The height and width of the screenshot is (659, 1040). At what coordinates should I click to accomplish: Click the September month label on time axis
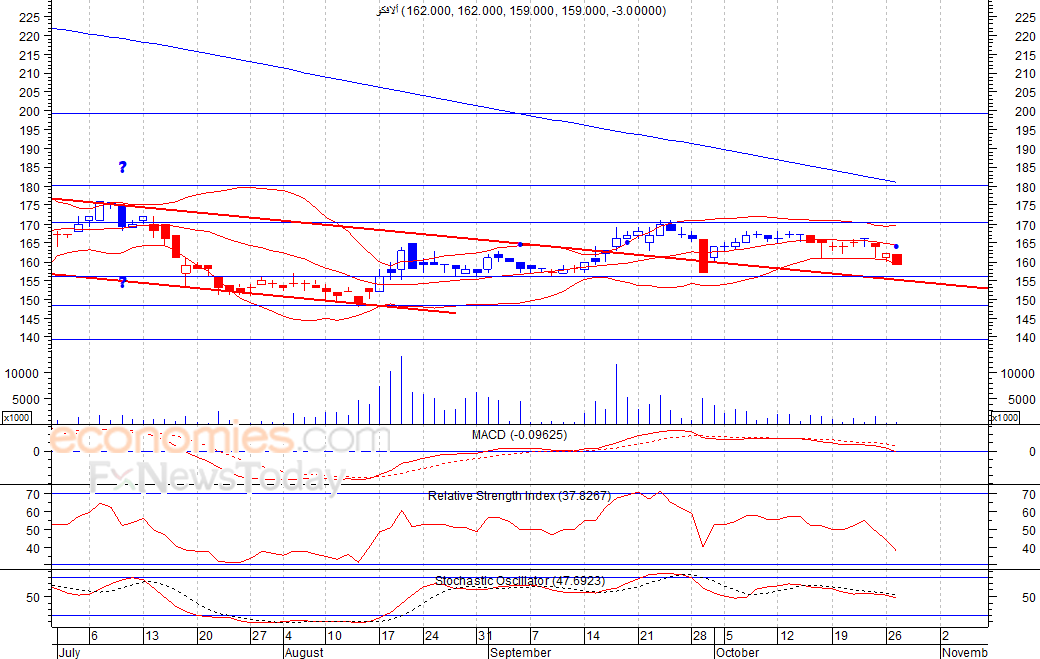click(520, 652)
